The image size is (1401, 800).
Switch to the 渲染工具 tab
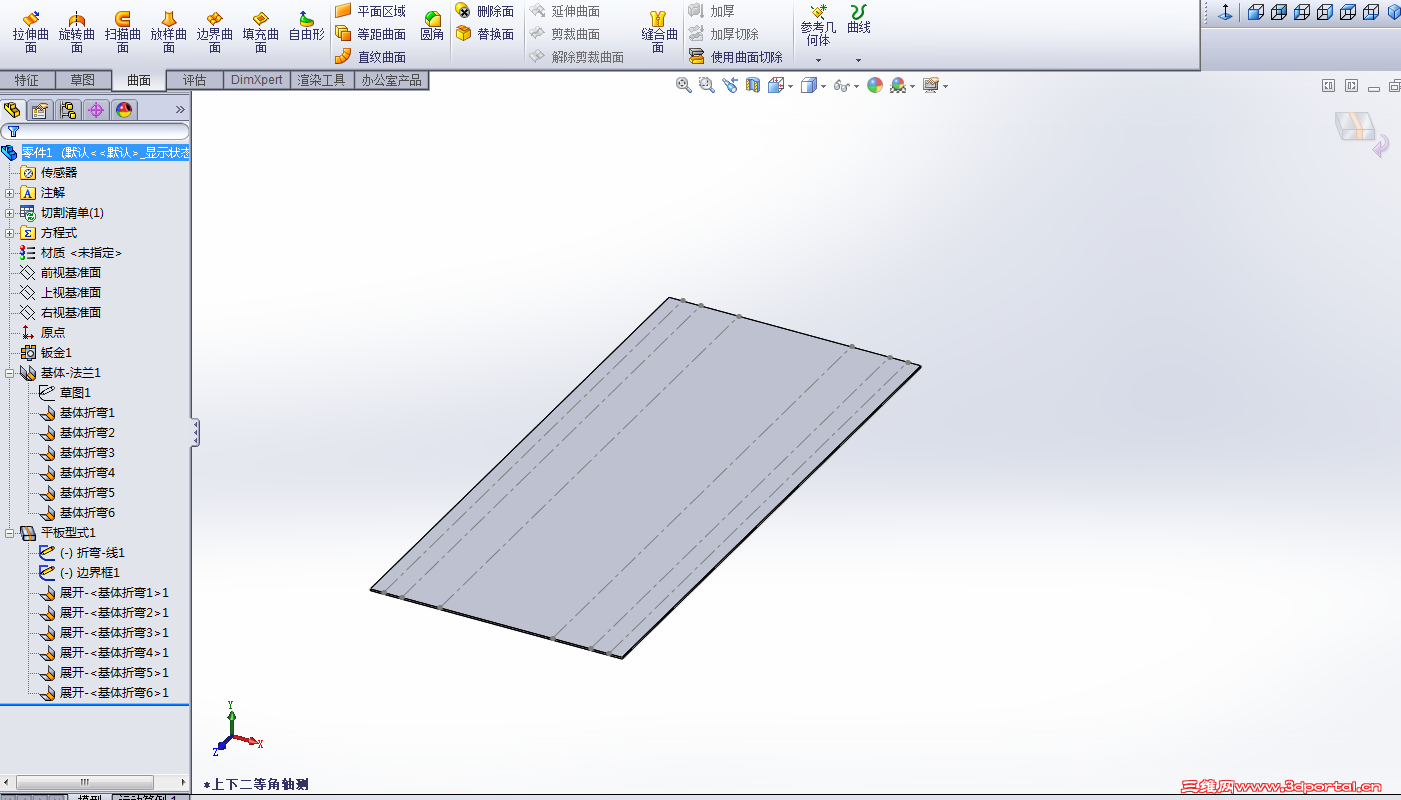(322, 80)
